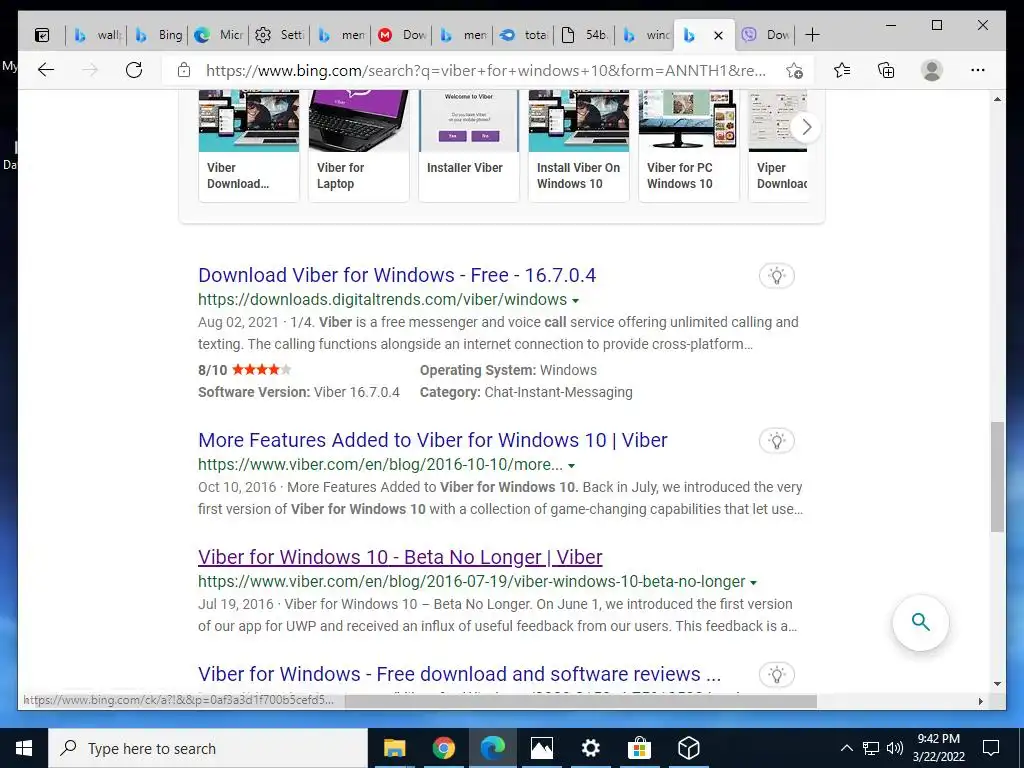Switch to the Bing tab
The image size is (1024, 768).
[x=158, y=35]
